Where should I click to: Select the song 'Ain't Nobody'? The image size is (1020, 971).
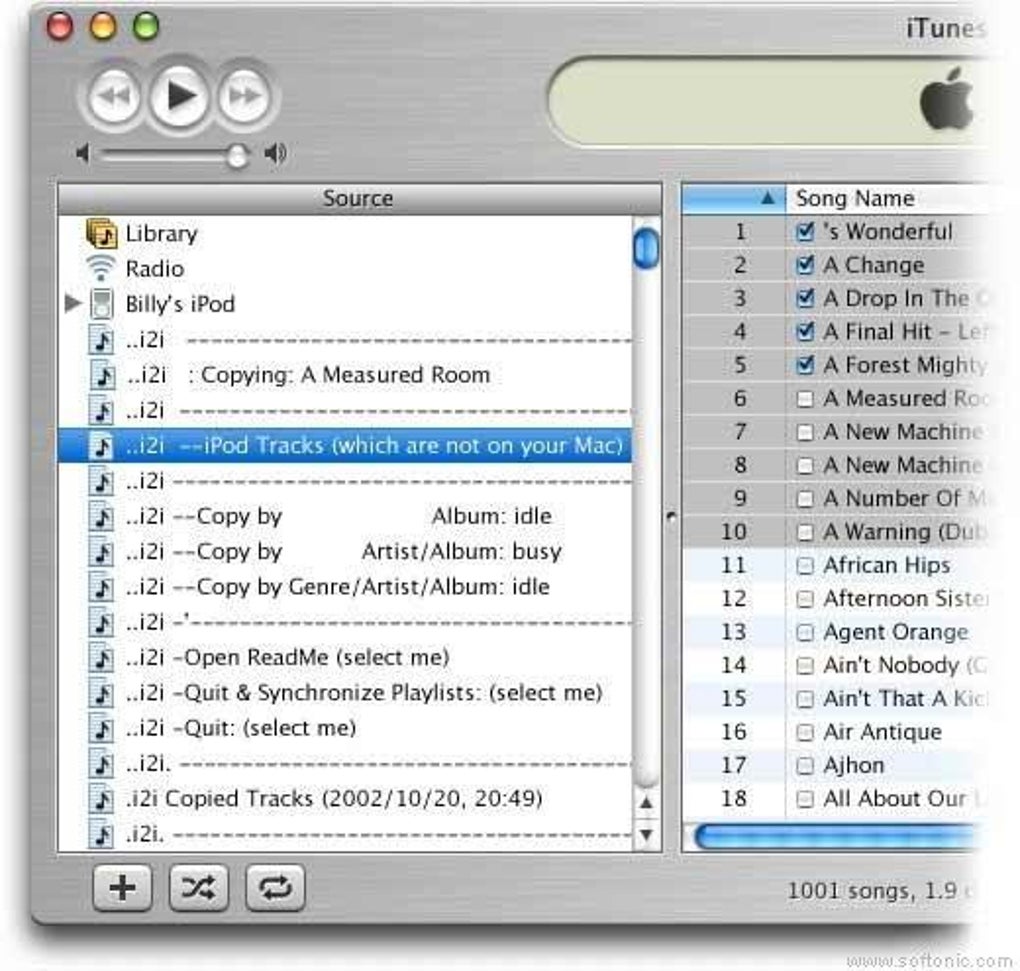coord(906,665)
